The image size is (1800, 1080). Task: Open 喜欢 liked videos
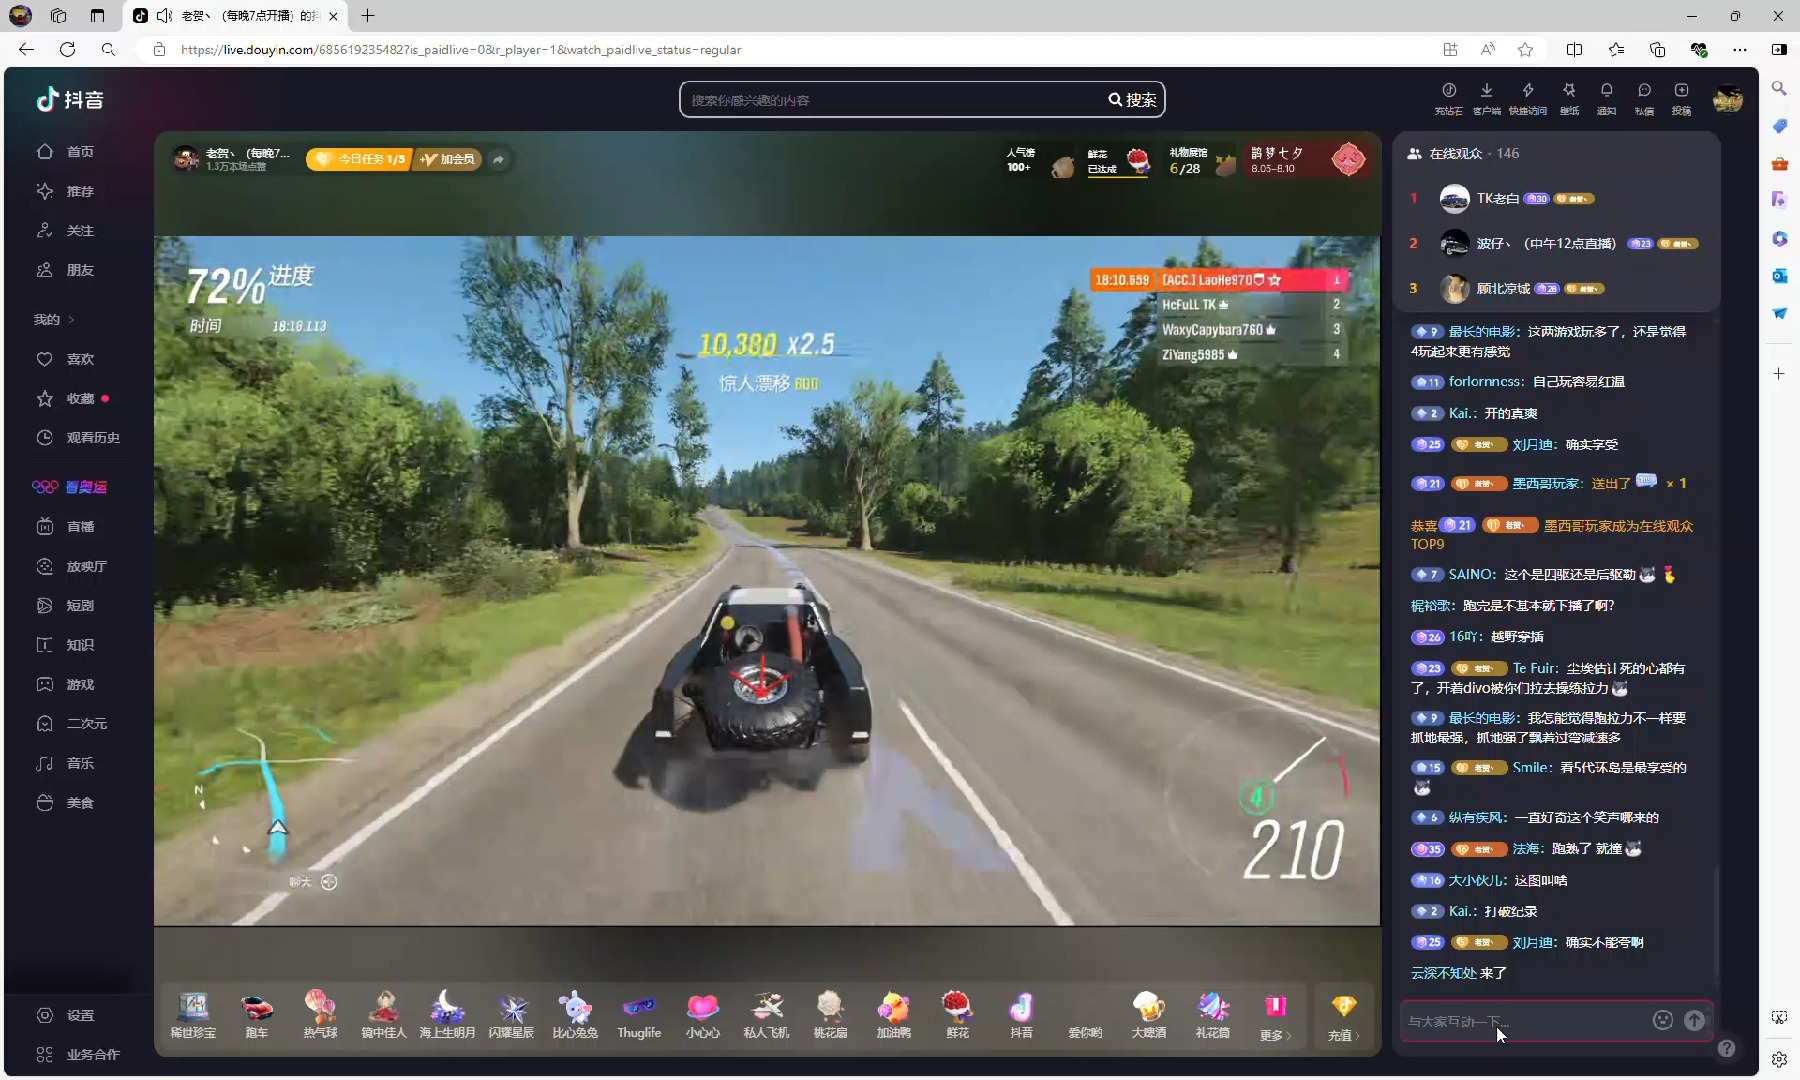[66, 359]
